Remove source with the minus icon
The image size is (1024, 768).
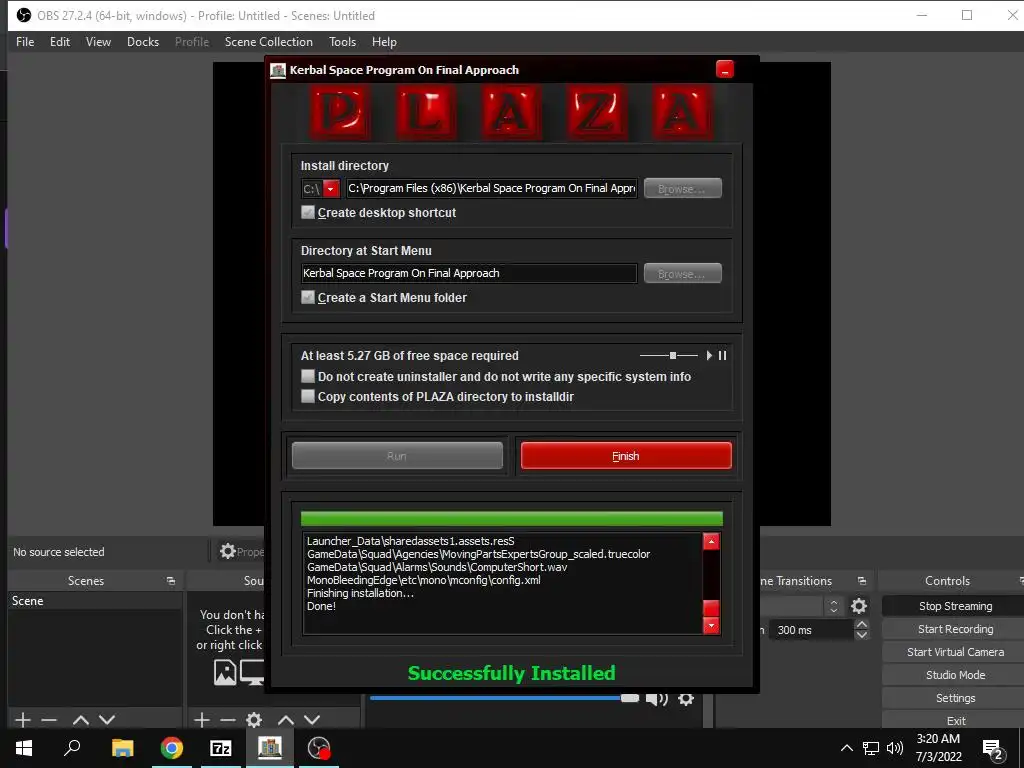pos(227,720)
